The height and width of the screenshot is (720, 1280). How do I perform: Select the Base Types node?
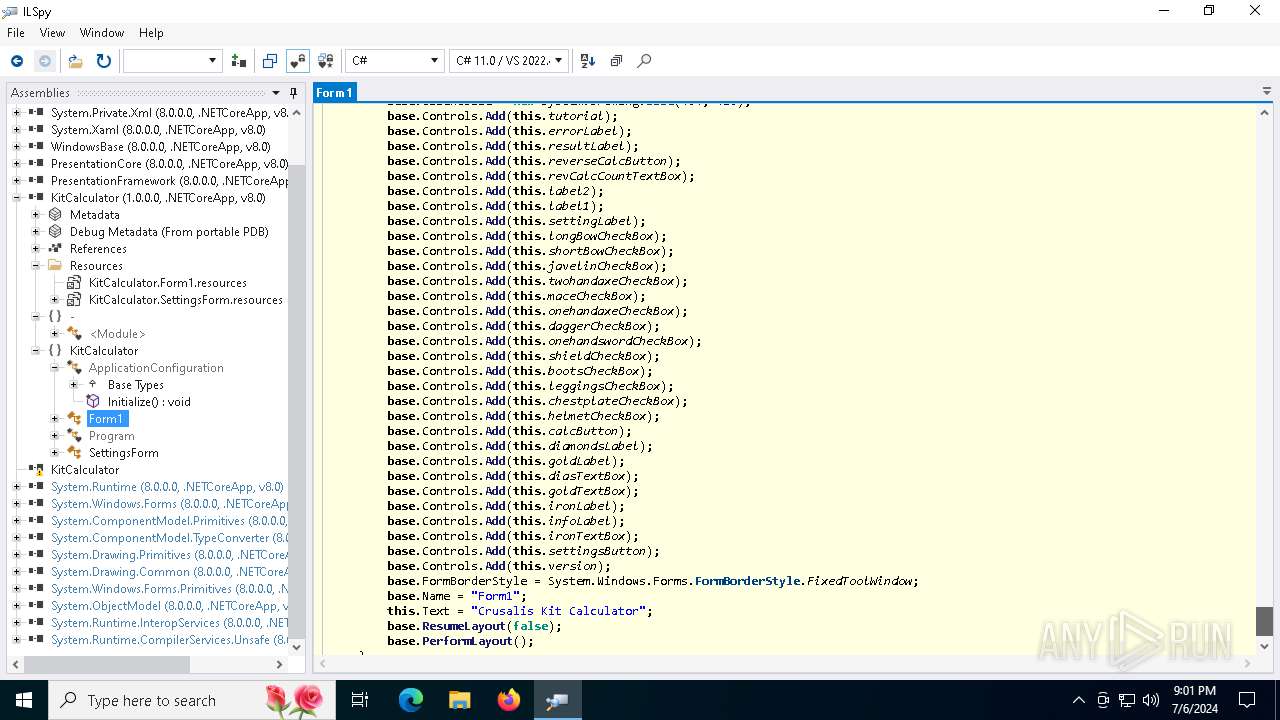tap(136, 385)
